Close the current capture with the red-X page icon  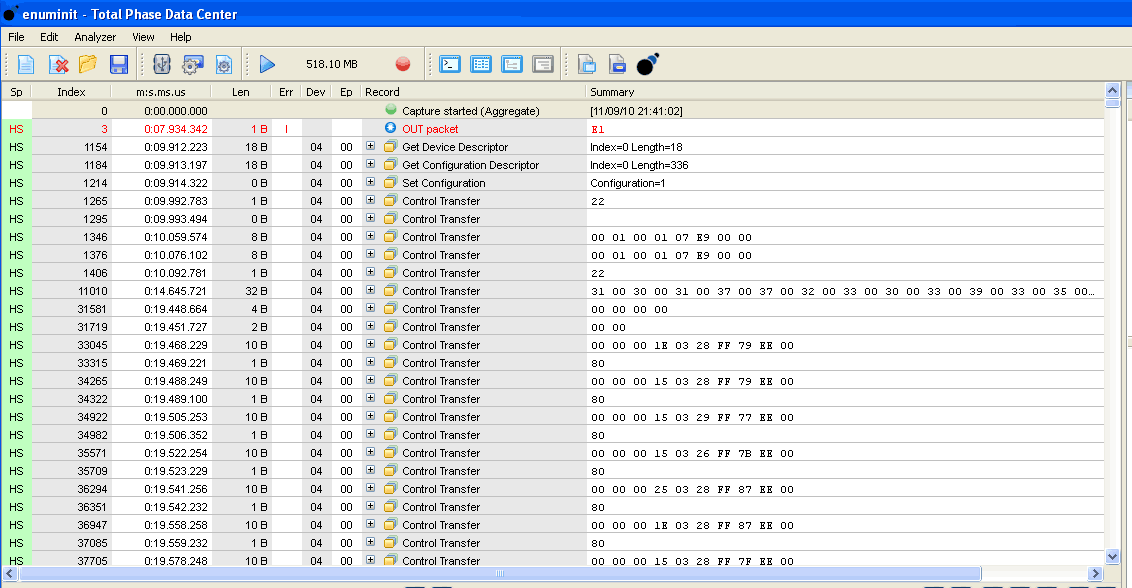click(x=58, y=64)
